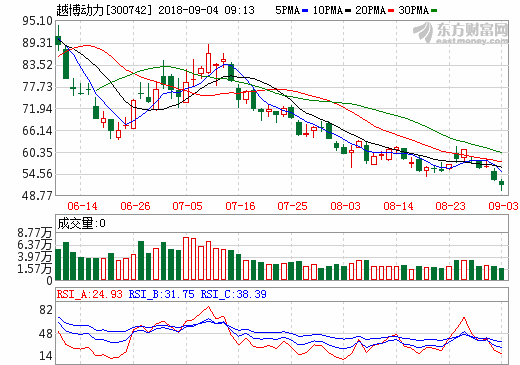Click the 30PMA legend label
This screenshot has width=520, height=365.
coord(414,10)
